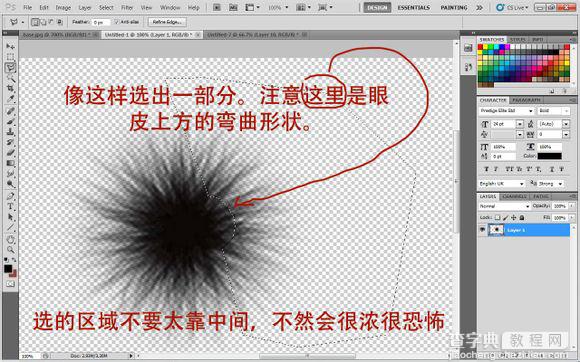Open the font style Bold dropdown

[553, 111]
